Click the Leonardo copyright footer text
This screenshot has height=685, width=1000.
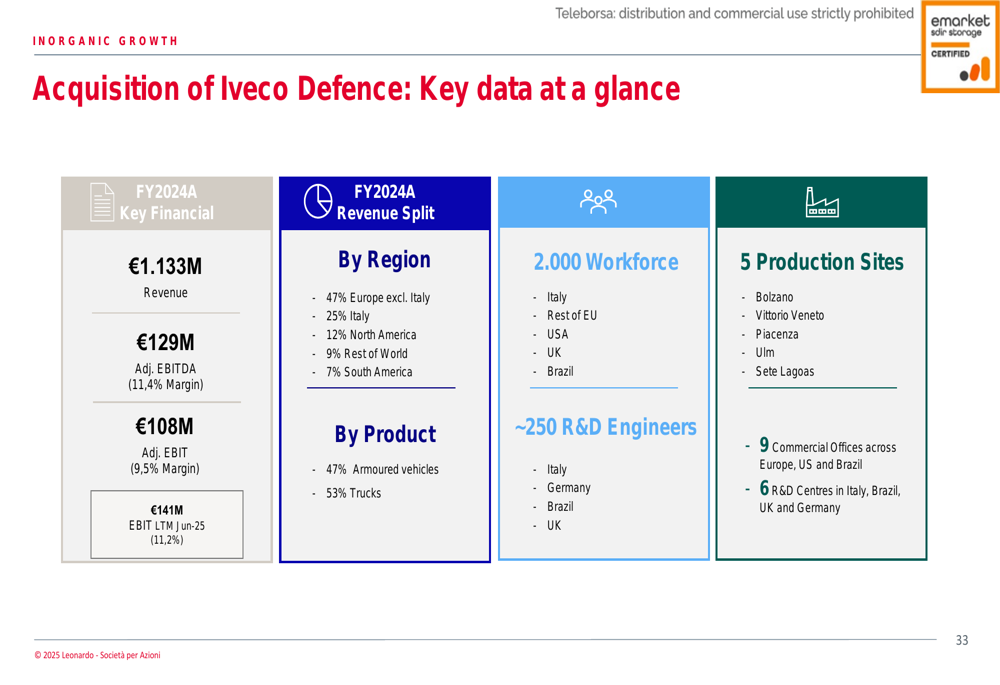[97, 655]
